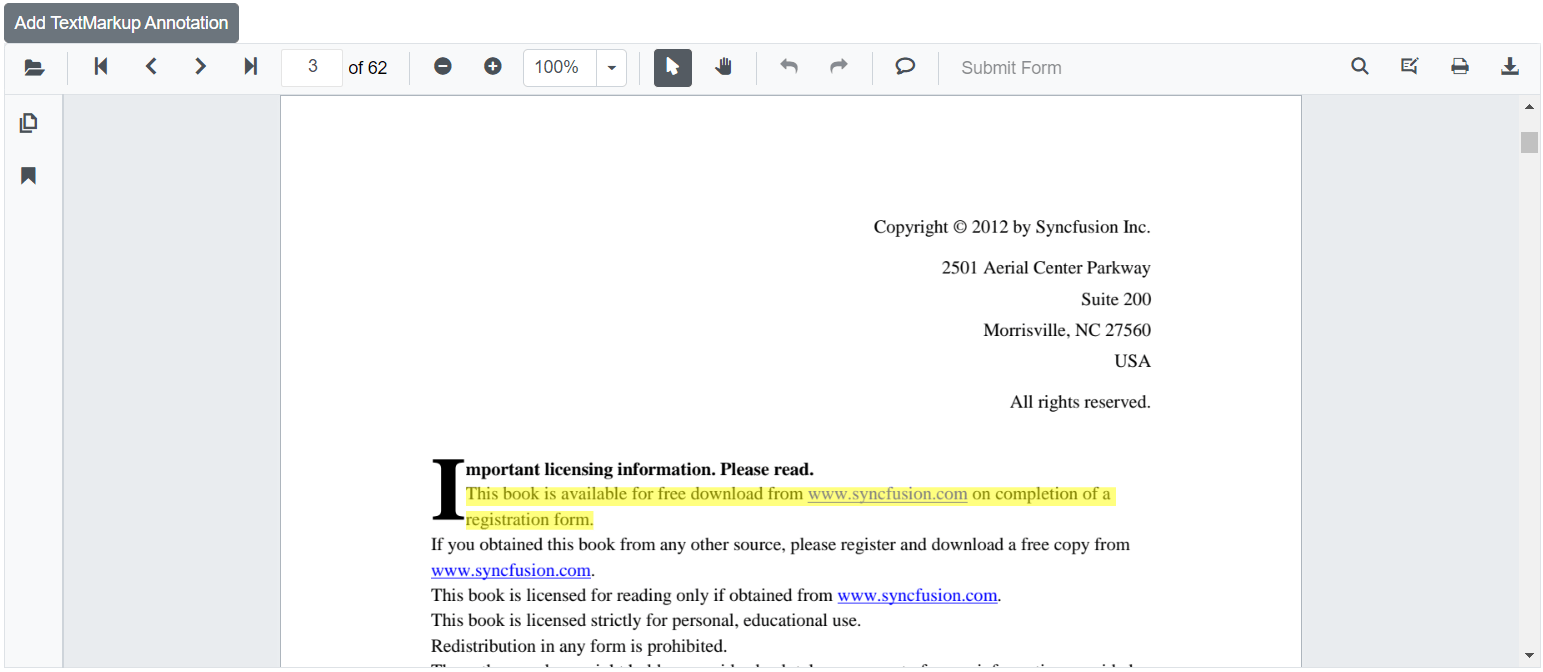This screenshot has height=672, width=1543.
Task: Click the page number input field
Action: [x=312, y=67]
